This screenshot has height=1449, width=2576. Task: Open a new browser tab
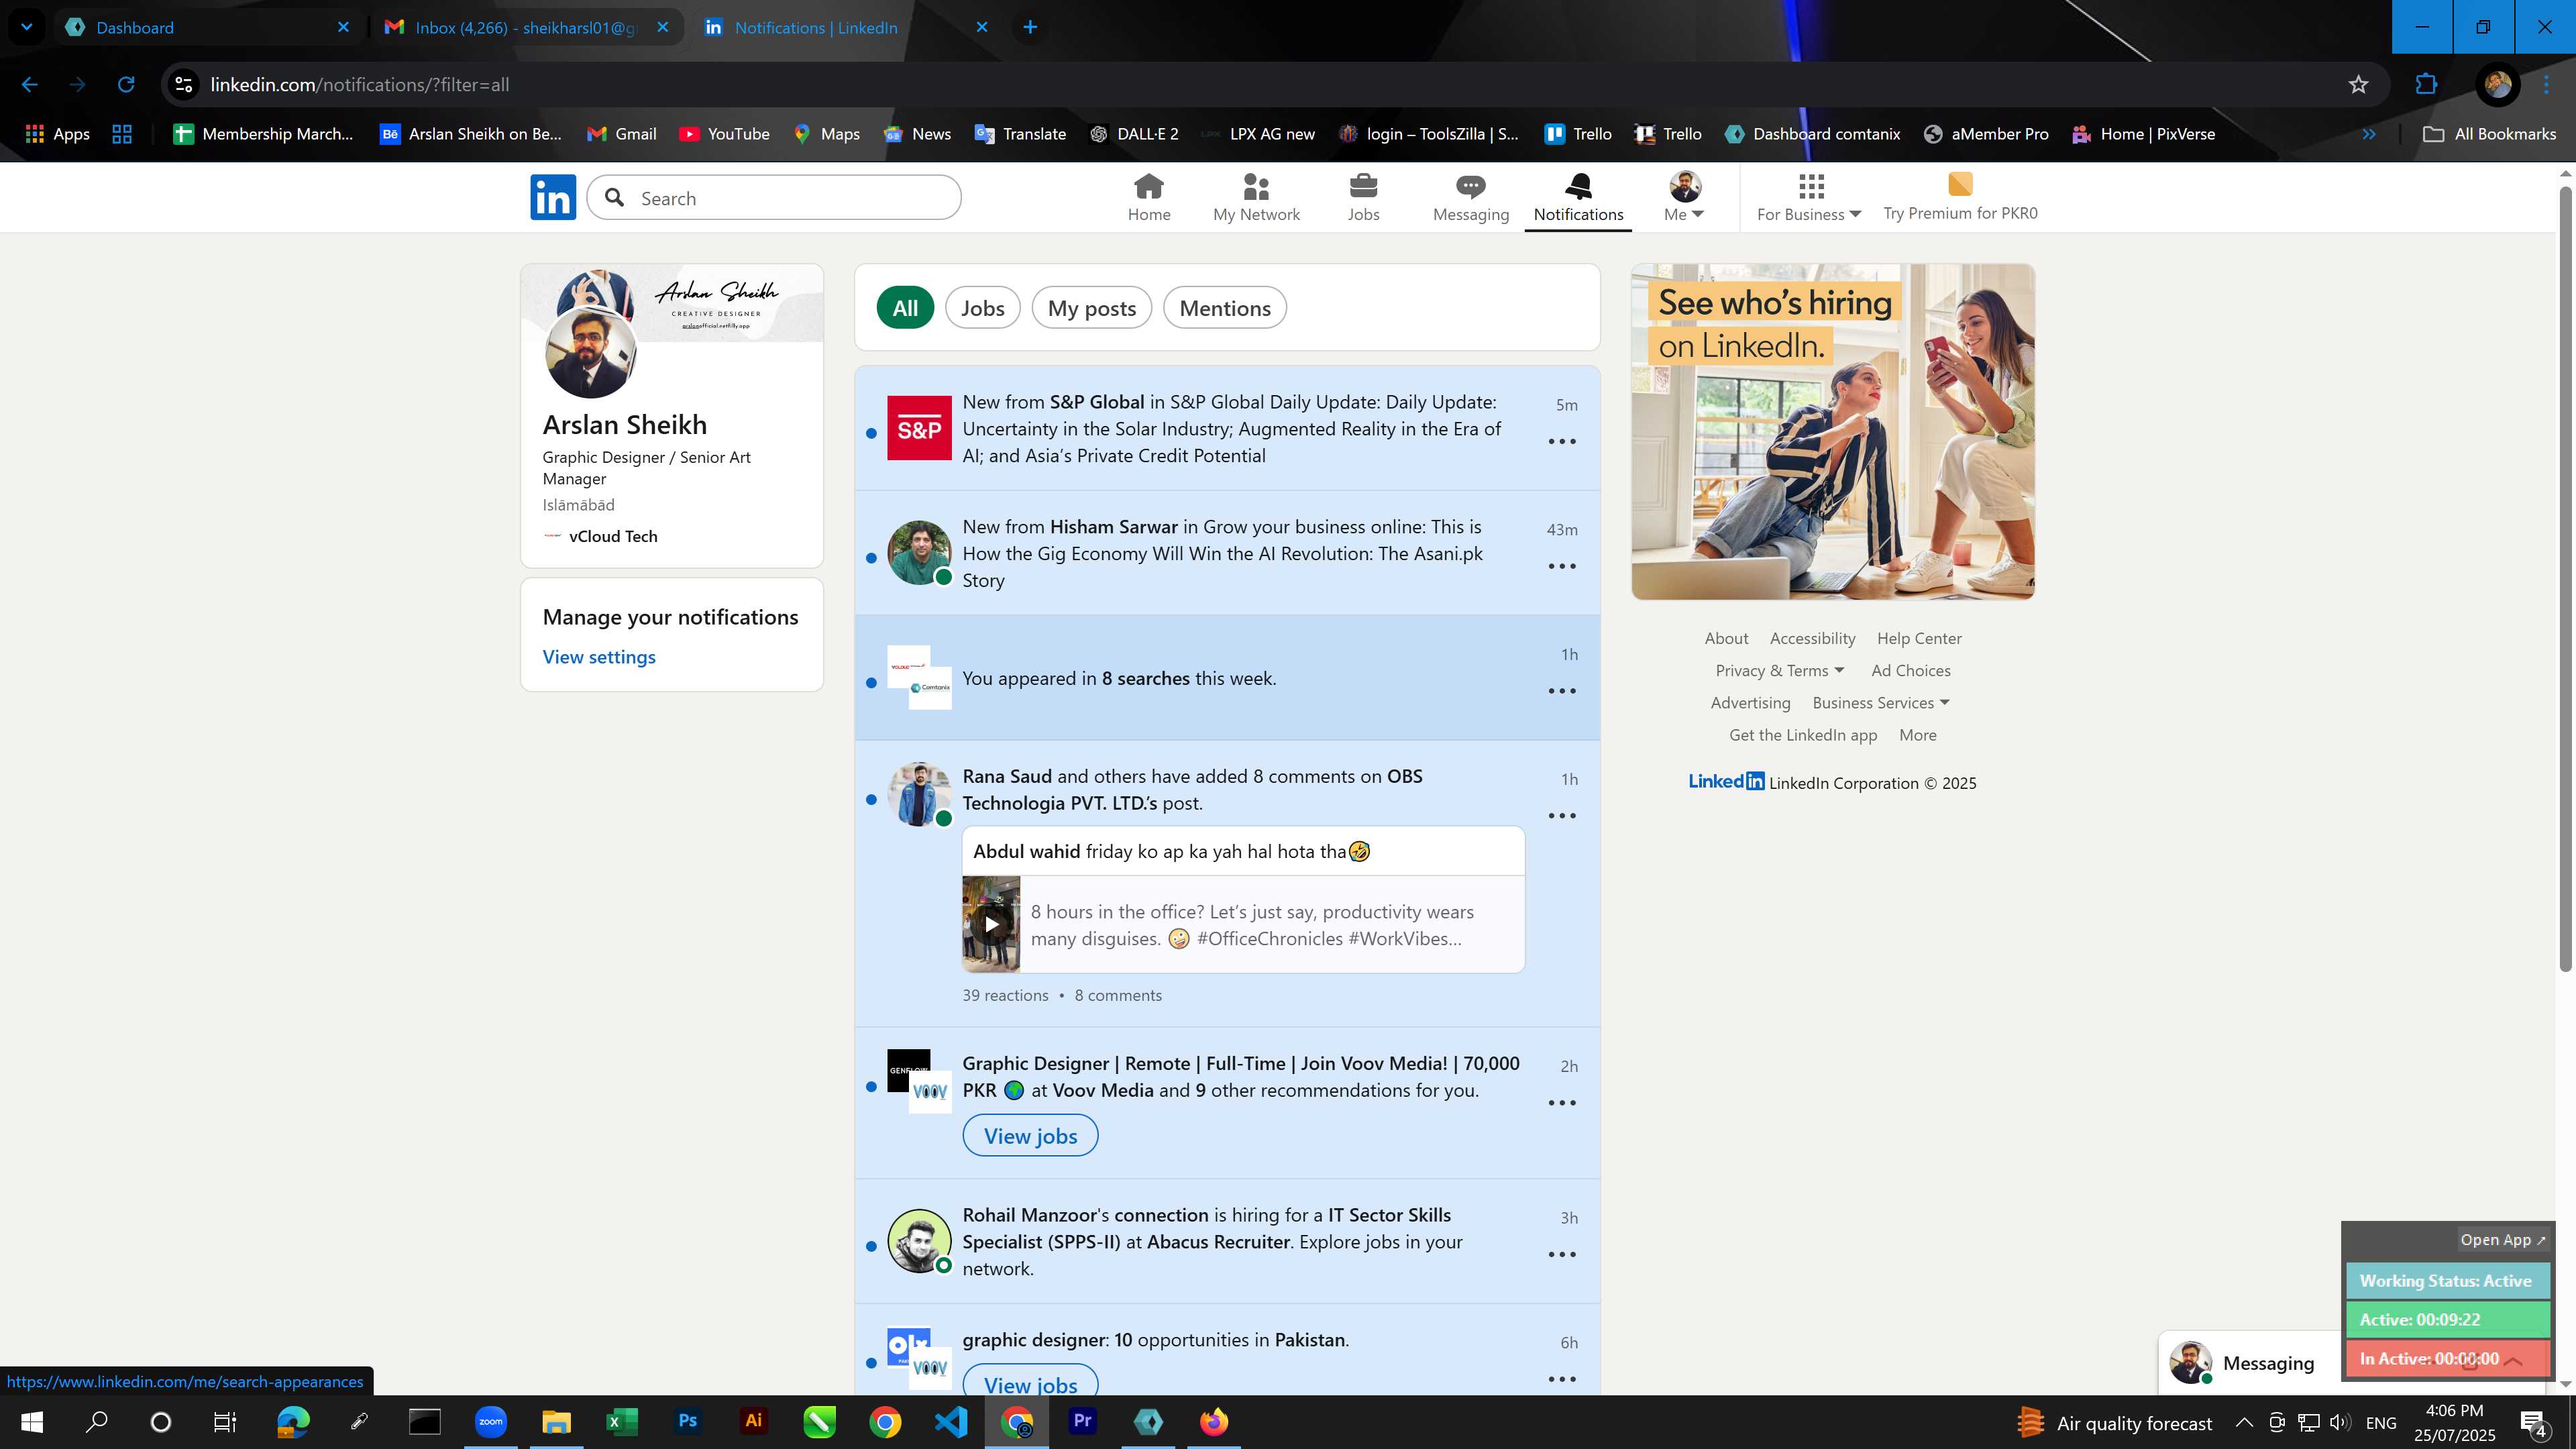(1030, 27)
